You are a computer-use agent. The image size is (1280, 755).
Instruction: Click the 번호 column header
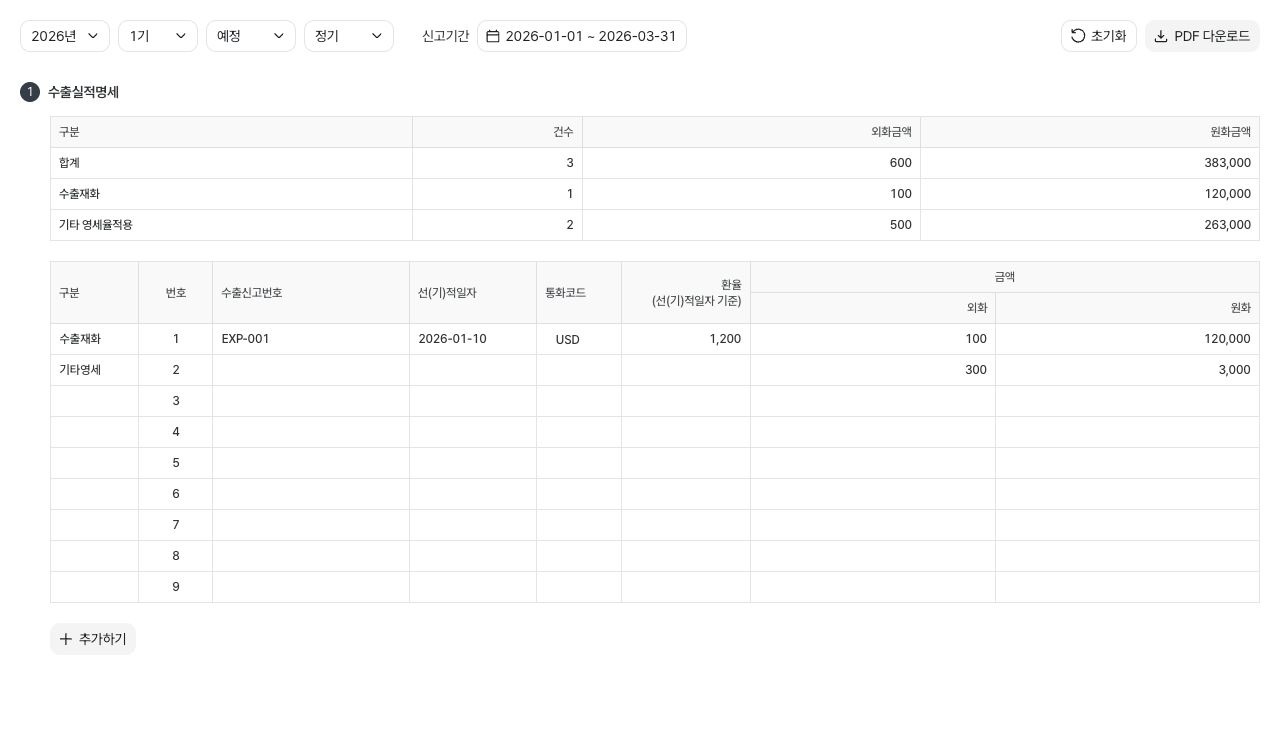coord(176,293)
